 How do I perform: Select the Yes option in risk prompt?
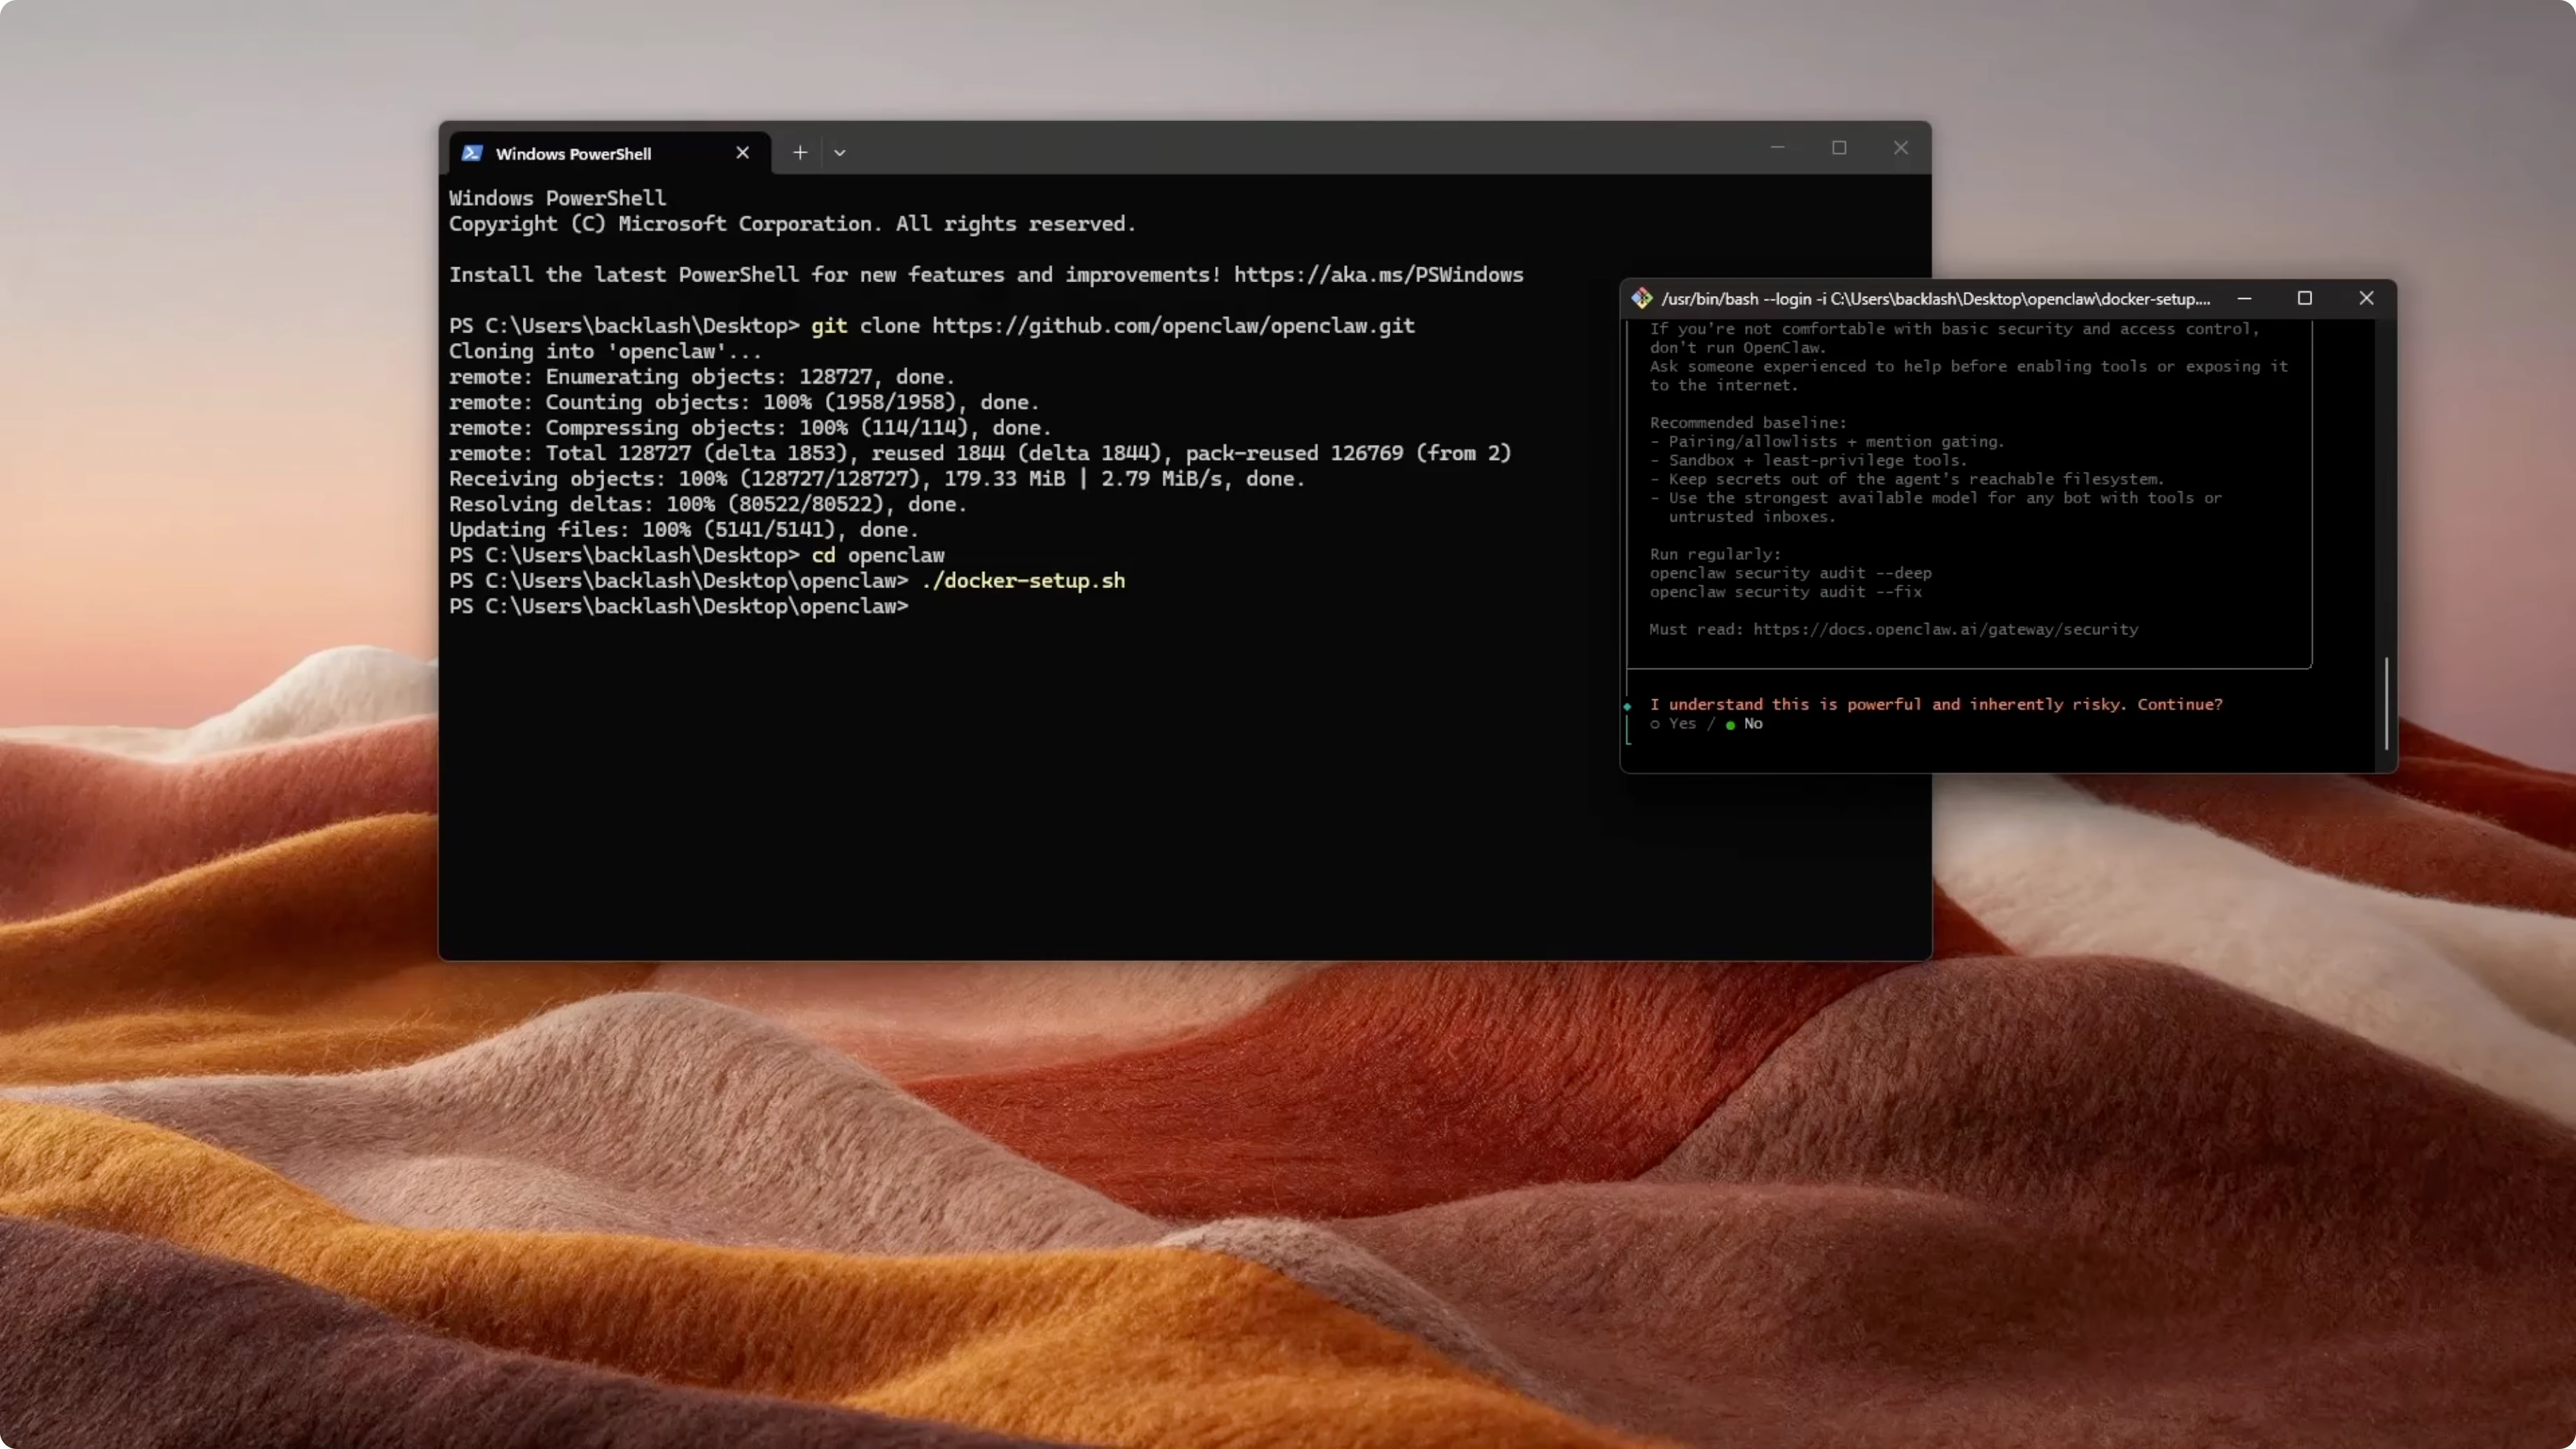coord(1681,724)
